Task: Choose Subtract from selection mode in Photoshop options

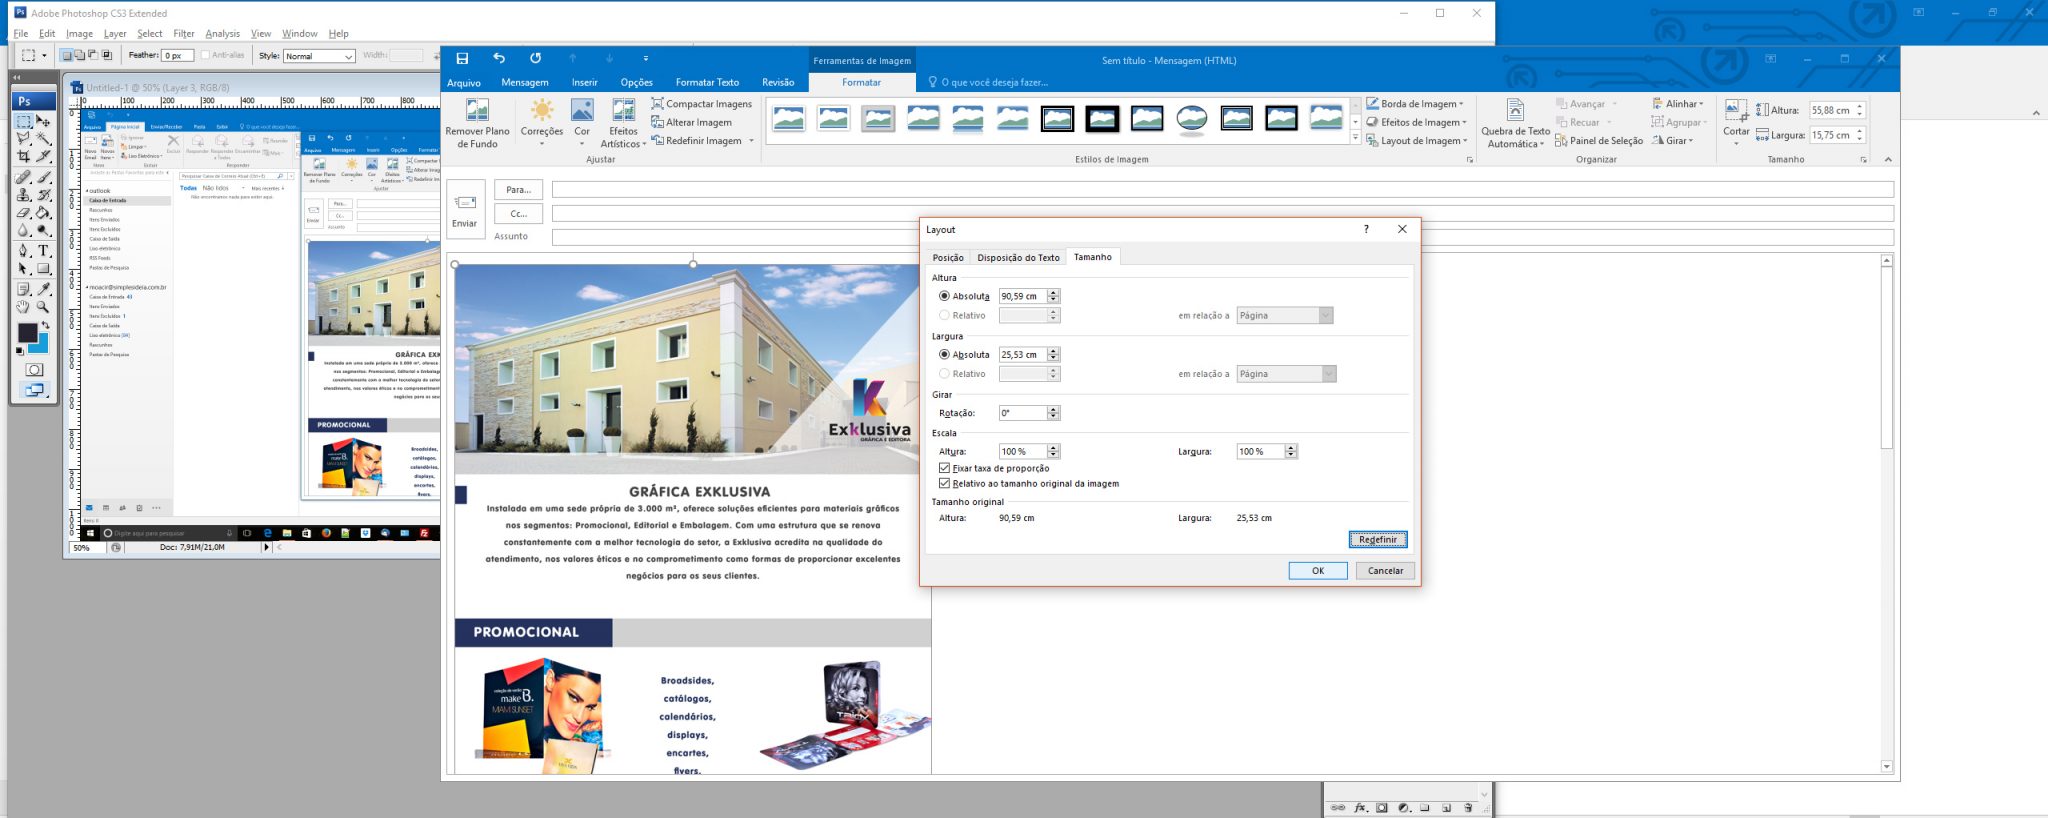Action: click(x=93, y=55)
